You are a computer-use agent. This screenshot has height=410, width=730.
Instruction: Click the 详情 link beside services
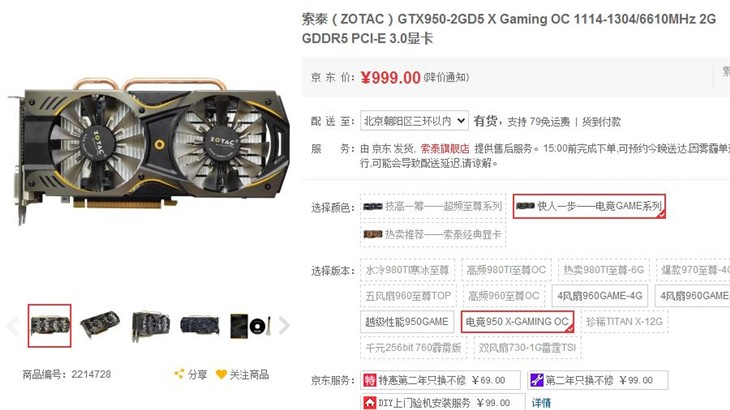click(x=541, y=403)
